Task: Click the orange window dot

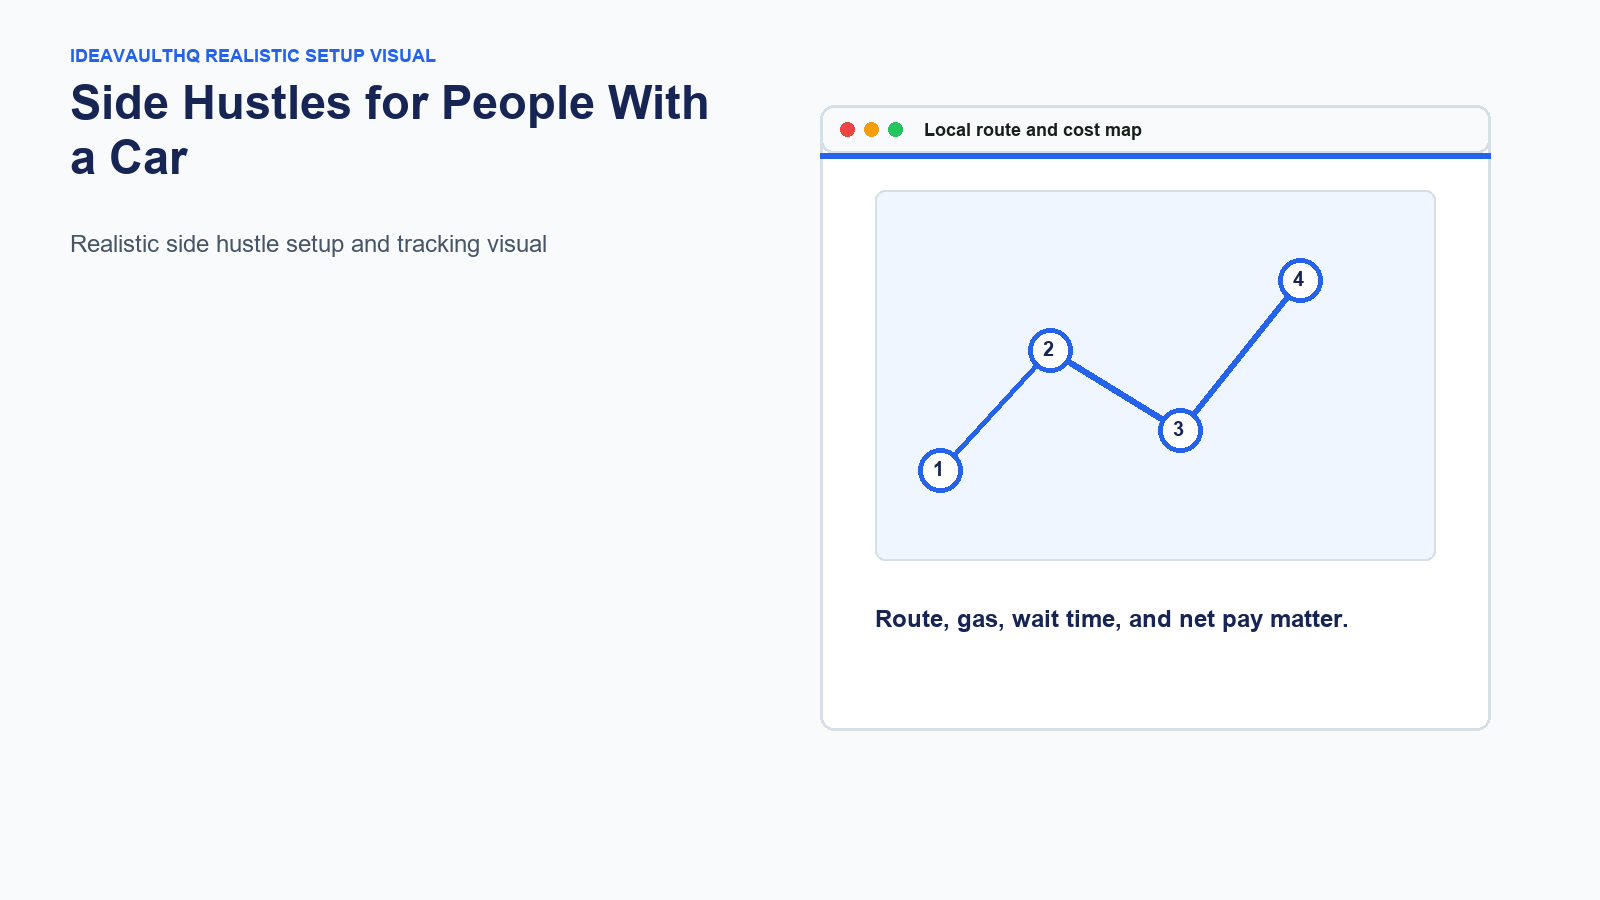Action: 871,130
